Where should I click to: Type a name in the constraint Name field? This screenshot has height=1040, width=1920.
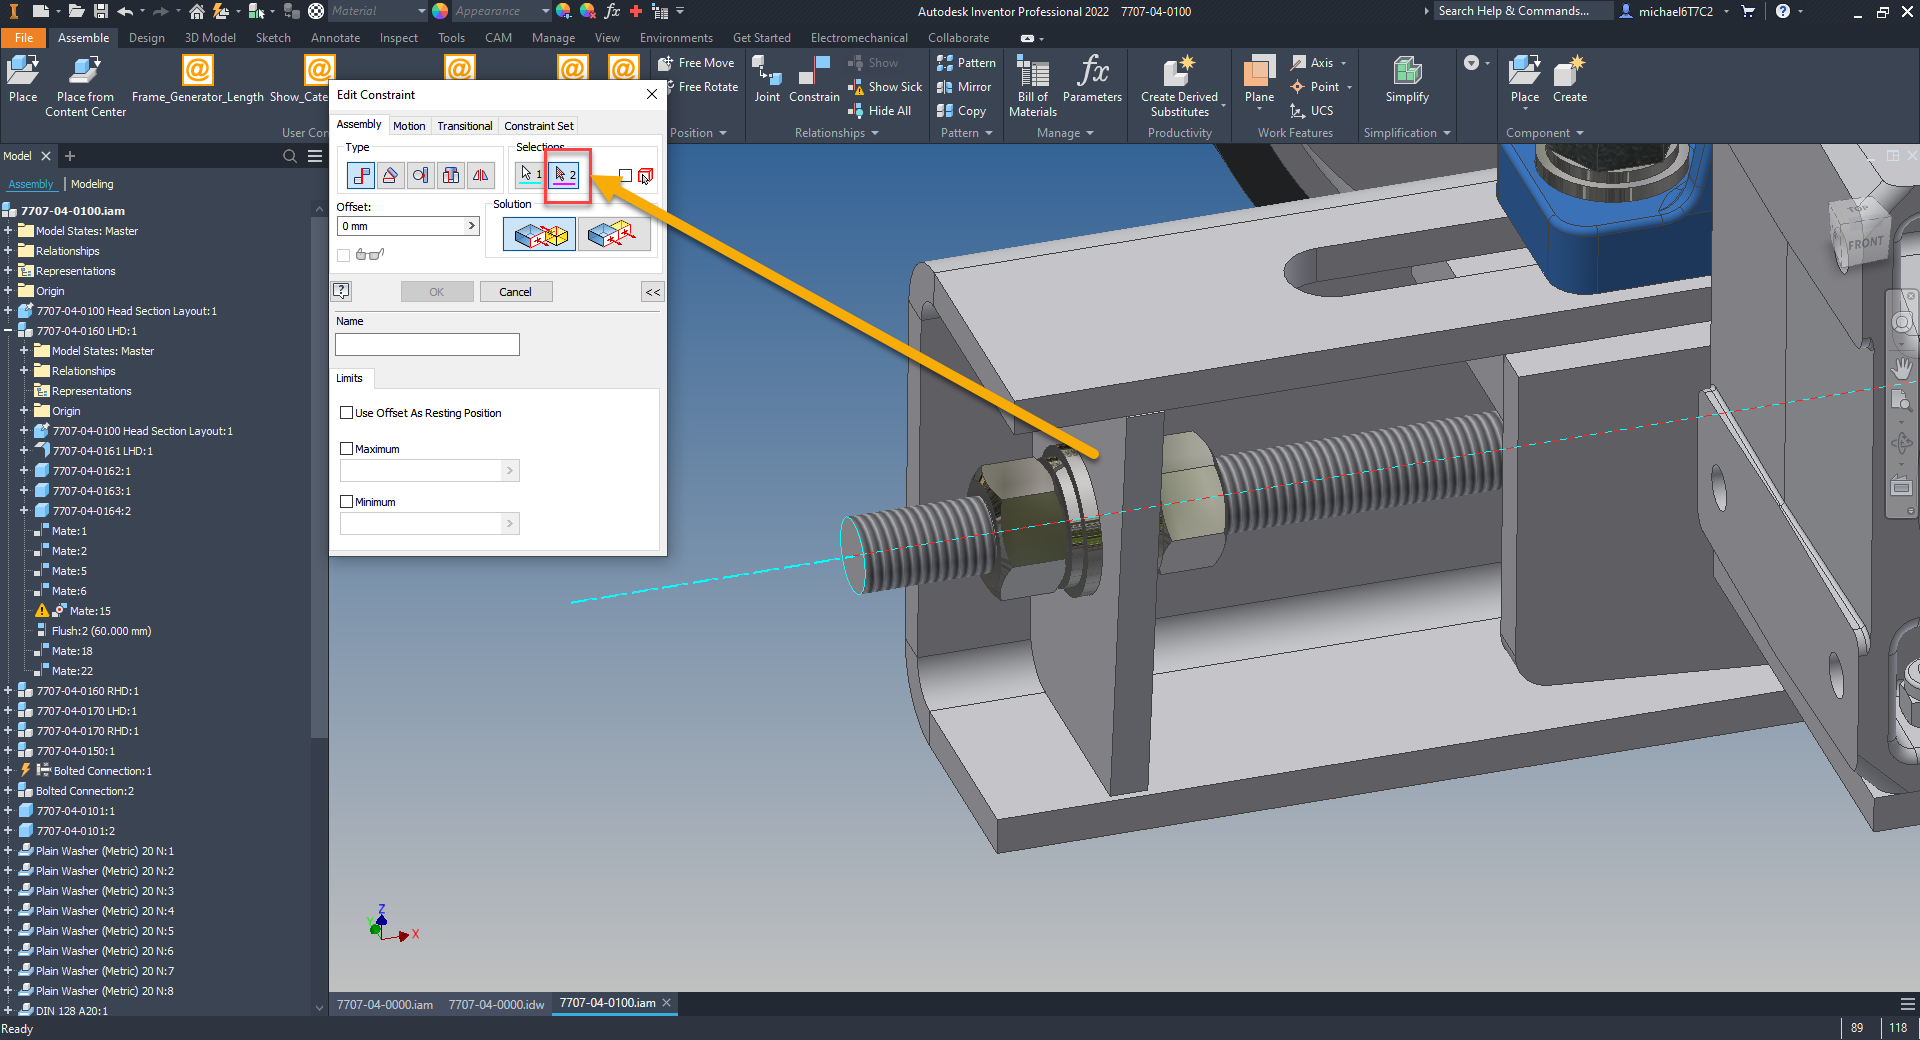[x=427, y=344]
